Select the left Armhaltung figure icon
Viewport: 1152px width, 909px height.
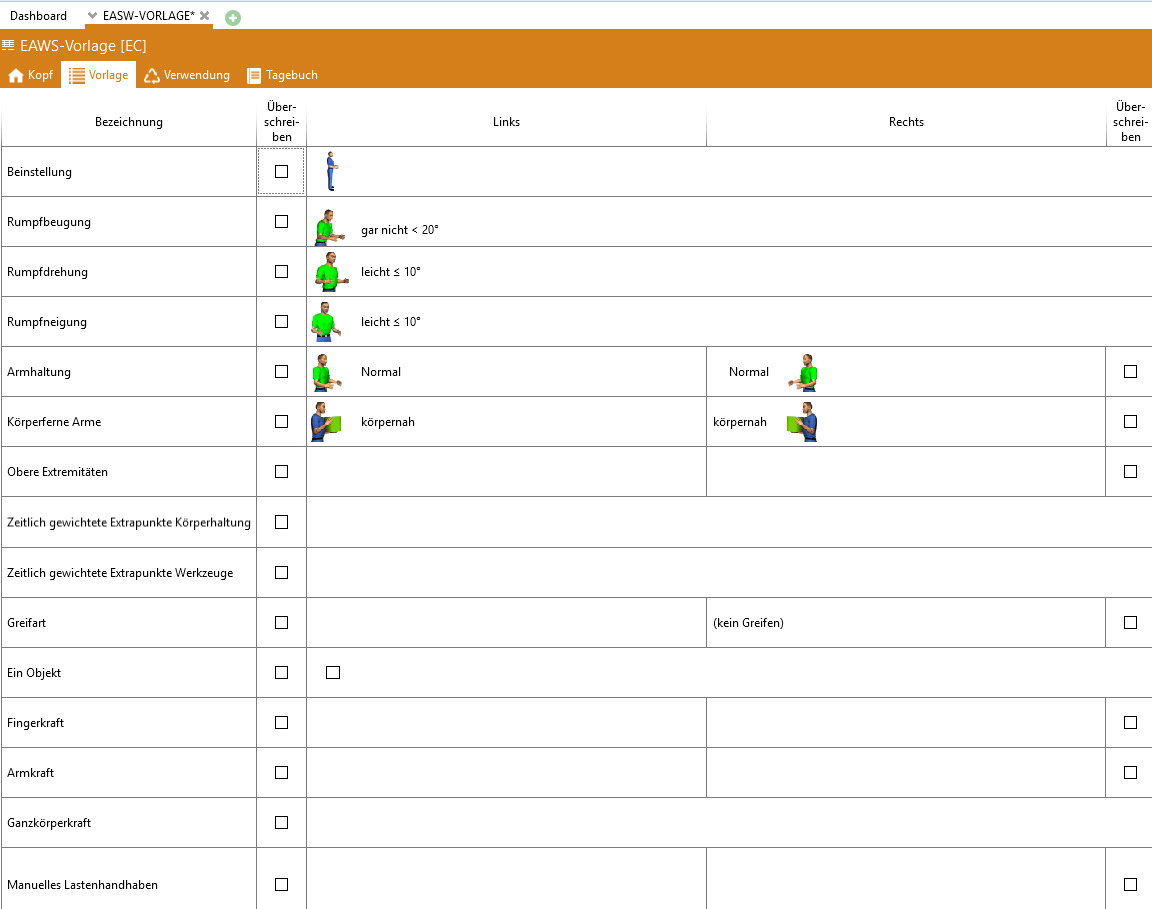tap(325, 372)
